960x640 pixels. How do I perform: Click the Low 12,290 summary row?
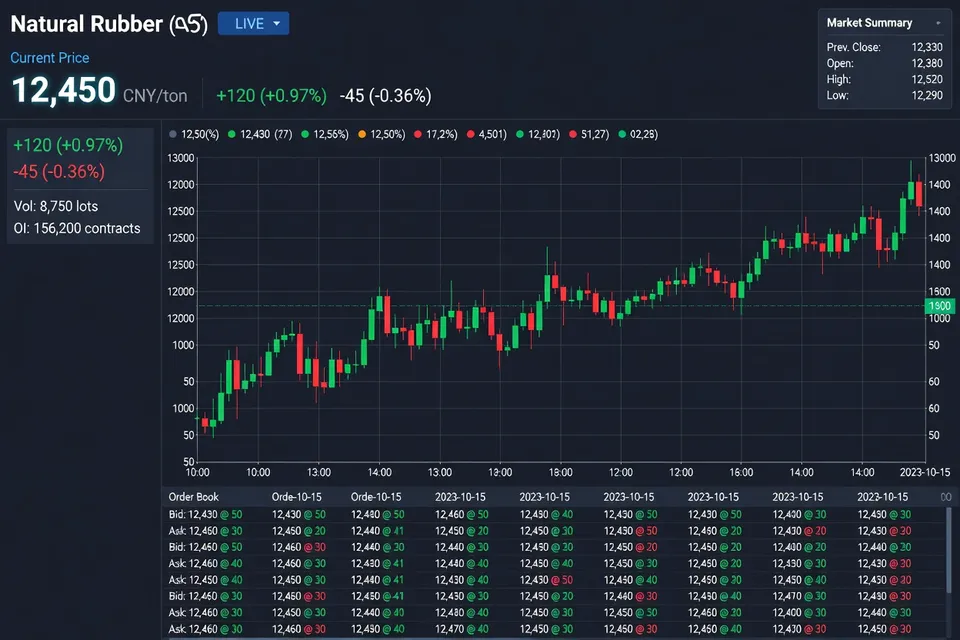884,95
